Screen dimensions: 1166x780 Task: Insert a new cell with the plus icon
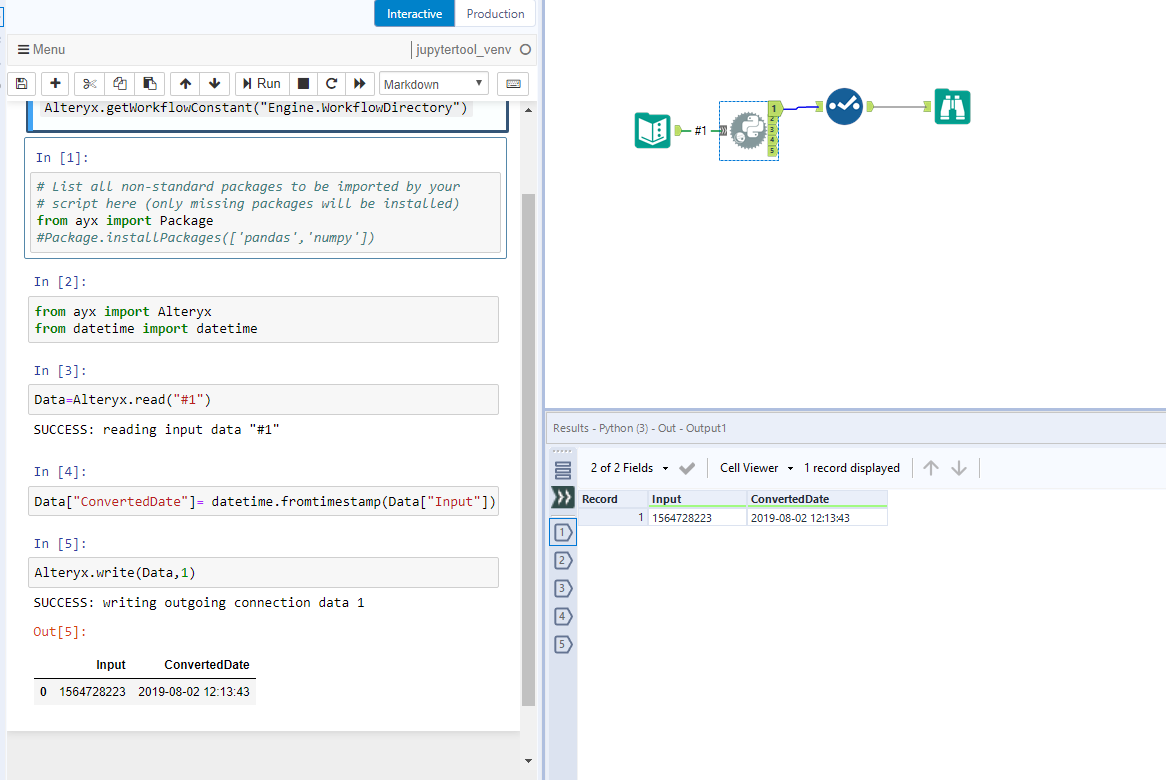pyautogui.click(x=55, y=83)
